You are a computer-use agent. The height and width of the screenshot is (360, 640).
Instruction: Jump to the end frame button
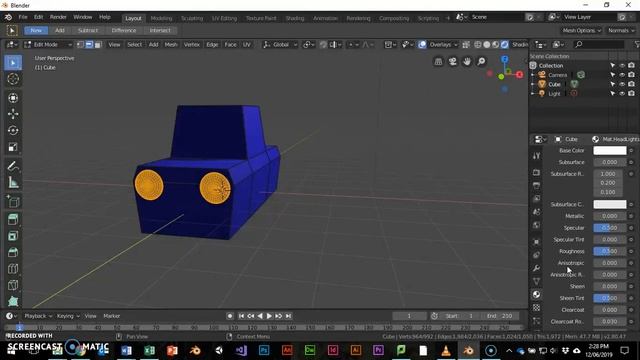pos(289,316)
